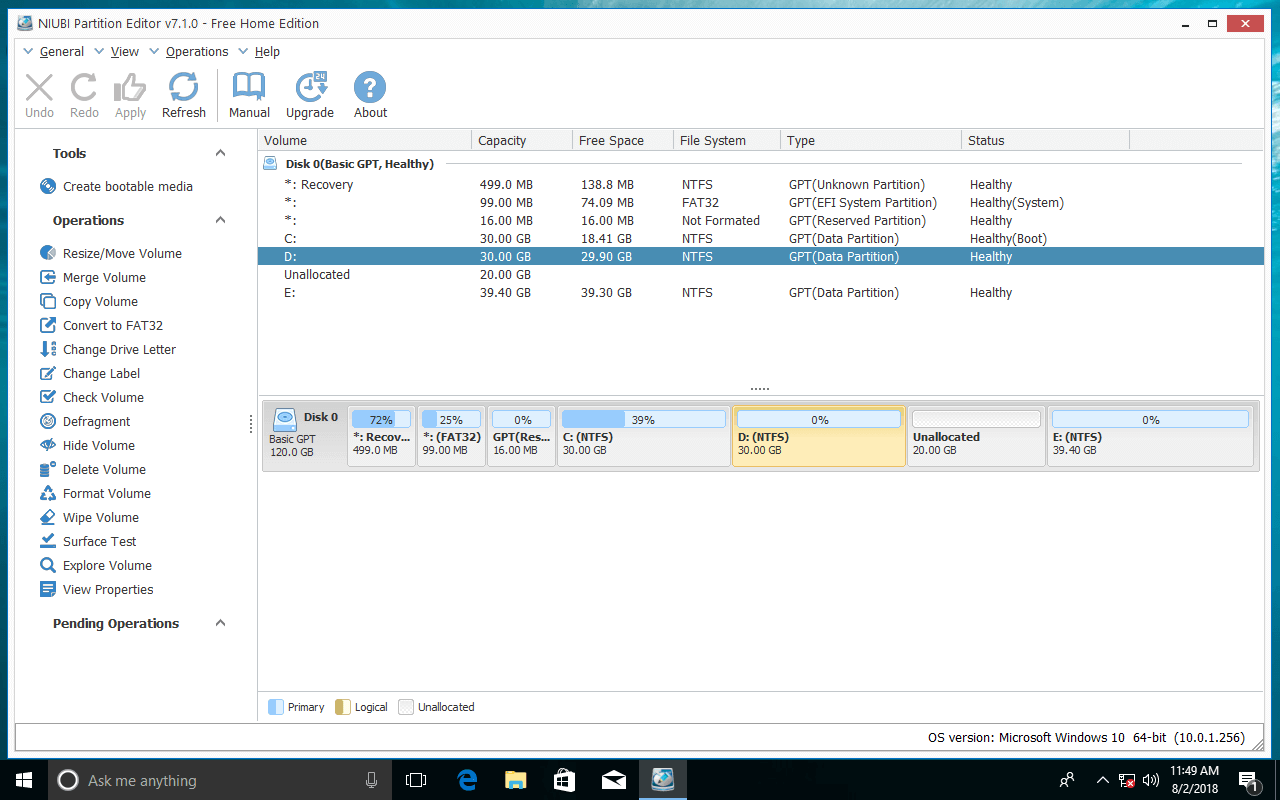Sort by the Status column header
Screen dimensions: 1280x800
click(x=1045, y=140)
